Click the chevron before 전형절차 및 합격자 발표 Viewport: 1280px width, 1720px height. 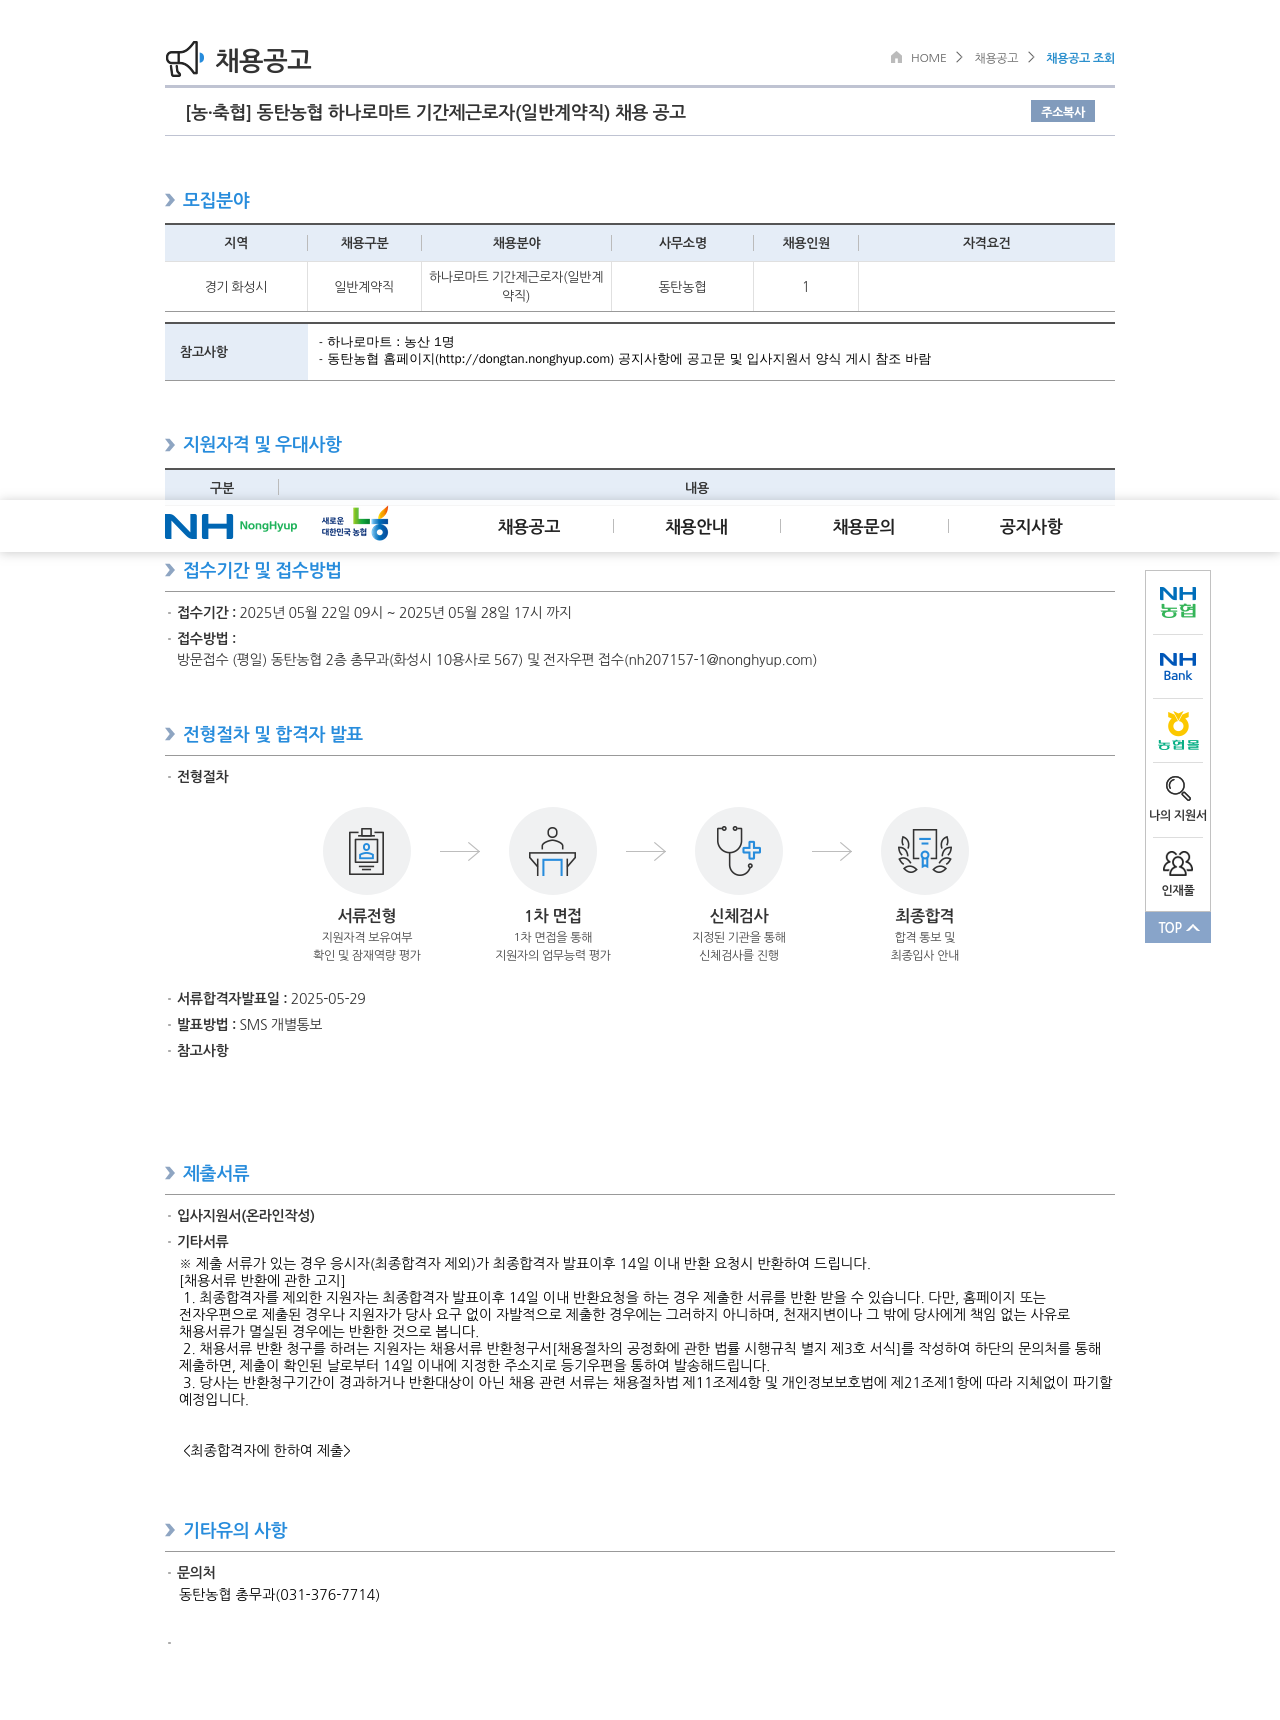click(170, 734)
